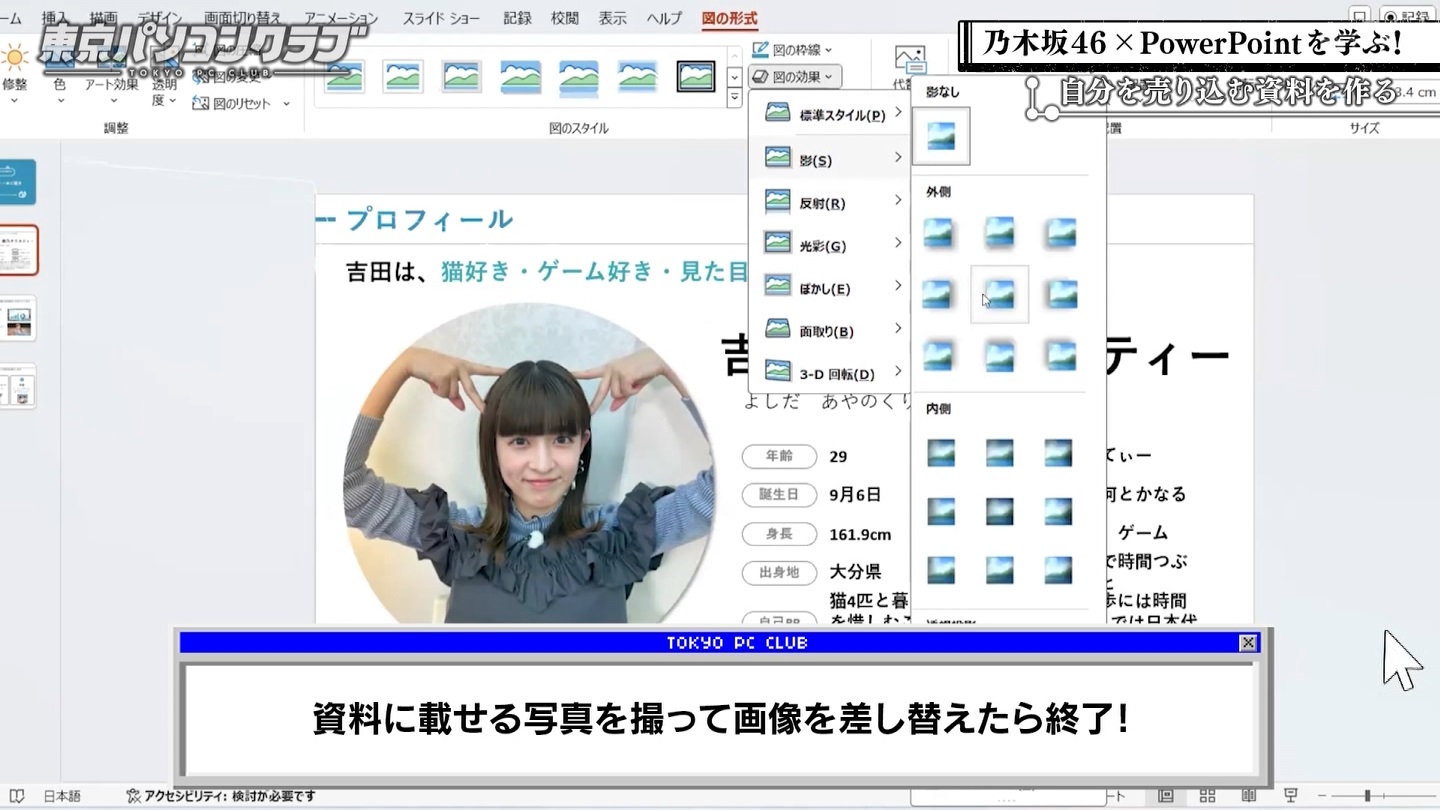This screenshot has height=810, width=1440.
Task: Apply the soft edge rectangle picture style
Action: coord(637,76)
